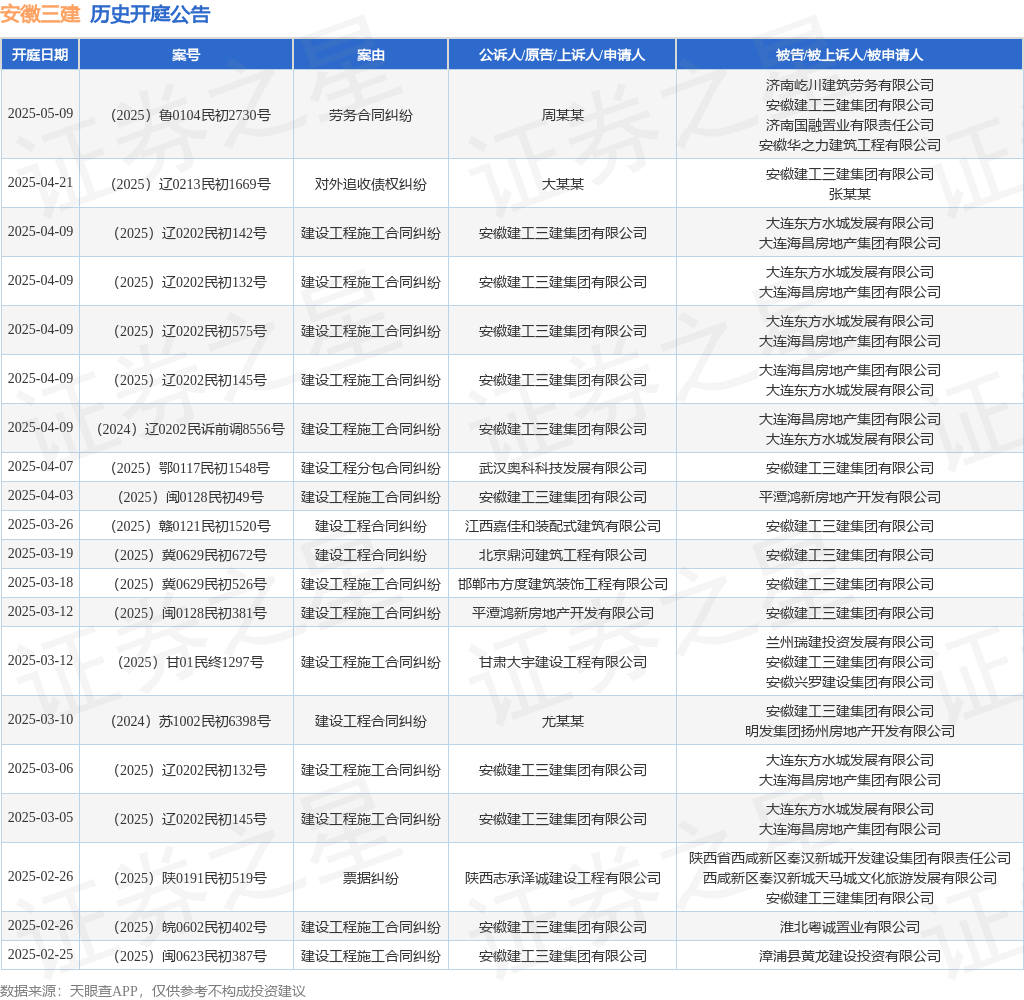This screenshot has height=1000, width=1024.
Task: Click defendant 安徽华之力建筑工程有限公司
Action: tap(849, 145)
